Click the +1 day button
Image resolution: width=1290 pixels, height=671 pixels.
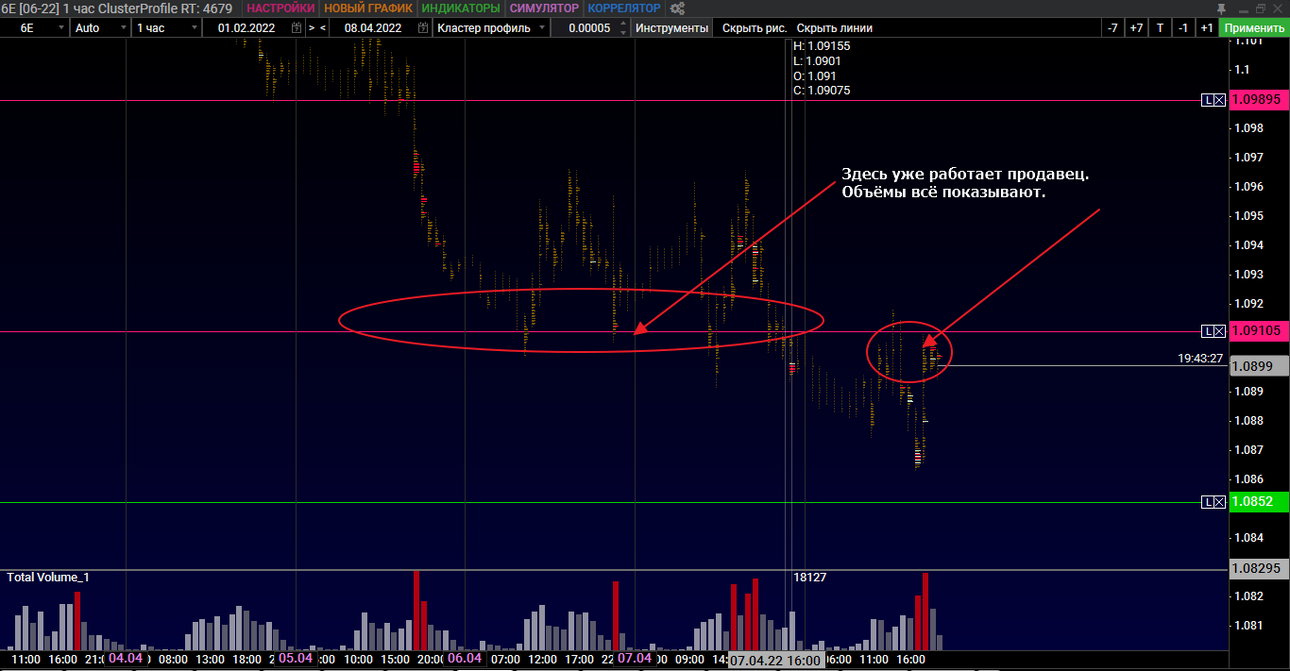click(1207, 28)
